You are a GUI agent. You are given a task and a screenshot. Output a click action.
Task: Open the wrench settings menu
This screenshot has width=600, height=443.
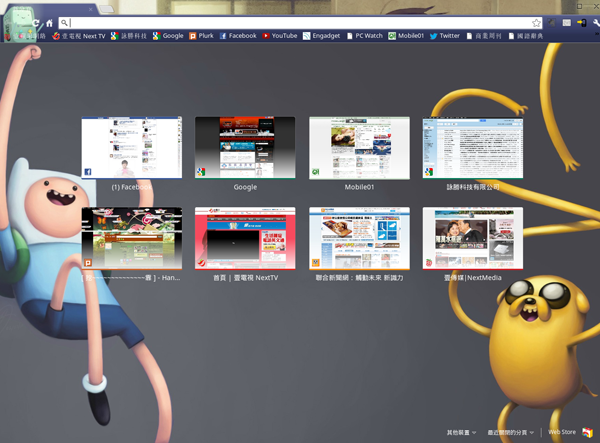[x=596, y=23]
